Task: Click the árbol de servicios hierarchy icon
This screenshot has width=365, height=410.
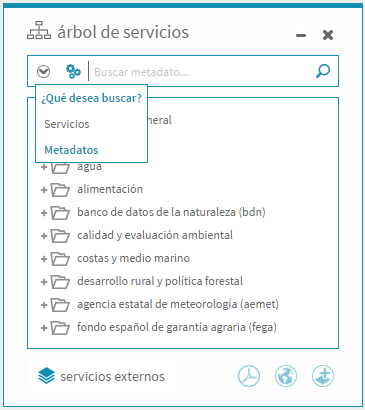Action: [39, 30]
